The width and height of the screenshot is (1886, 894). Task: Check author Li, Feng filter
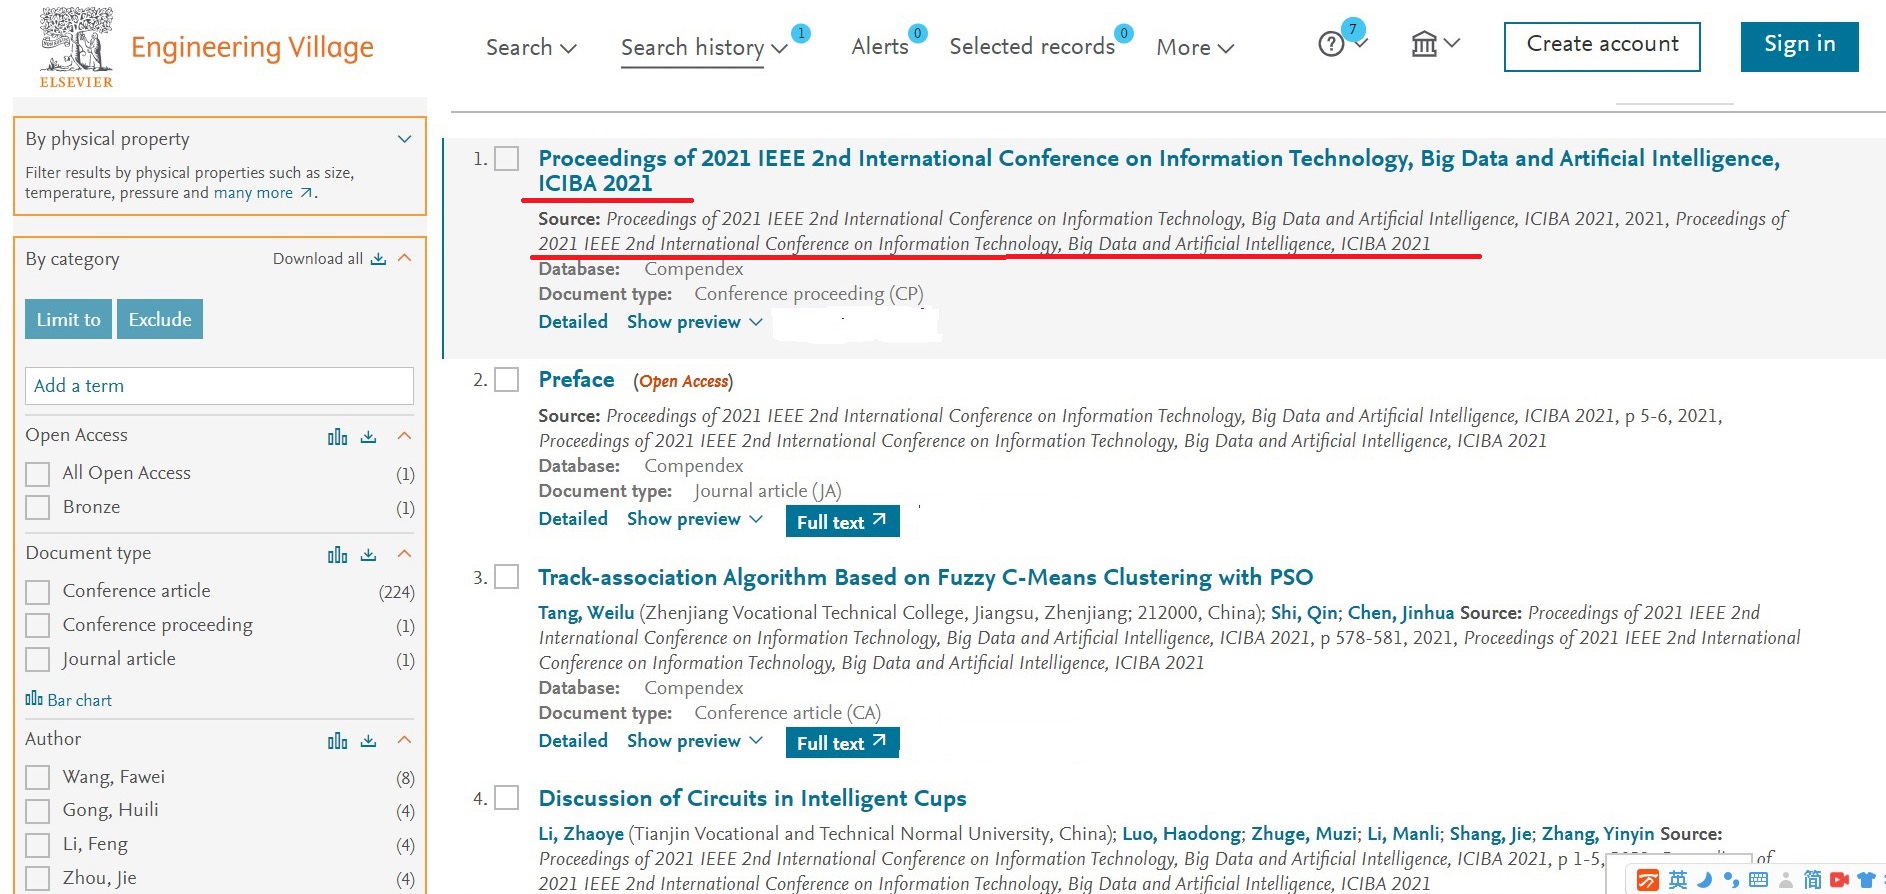point(37,845)
